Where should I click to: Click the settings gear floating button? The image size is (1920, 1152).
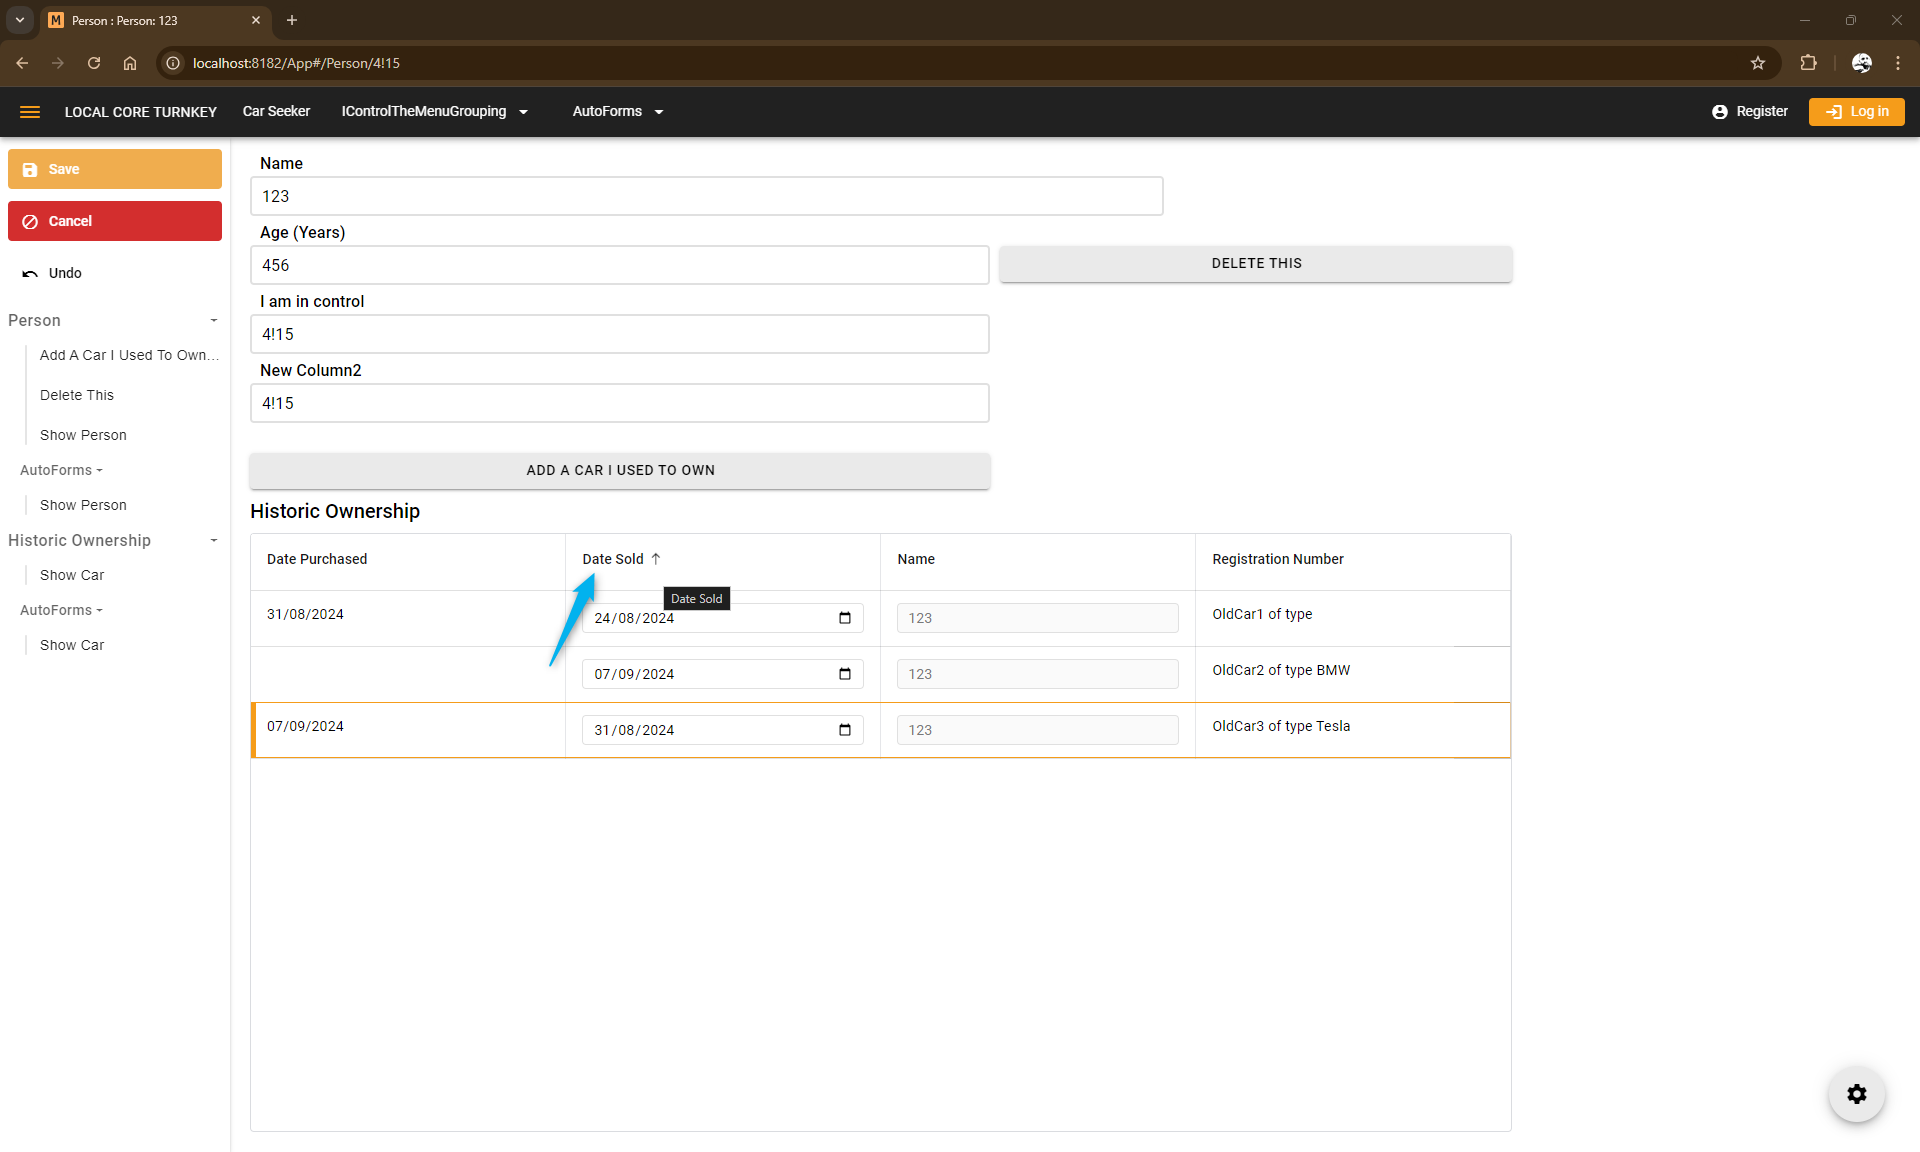[x=1856, y=1094]
